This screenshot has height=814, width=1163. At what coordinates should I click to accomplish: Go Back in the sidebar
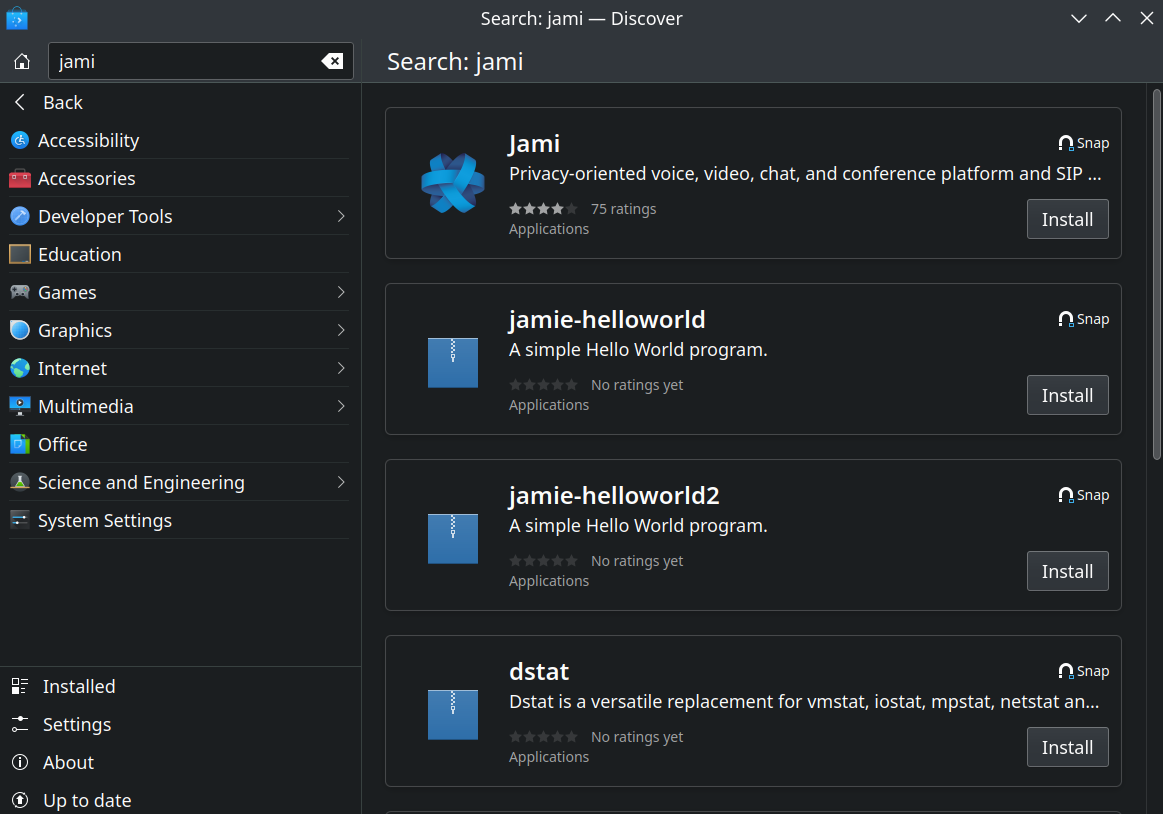tap(180, 102)
